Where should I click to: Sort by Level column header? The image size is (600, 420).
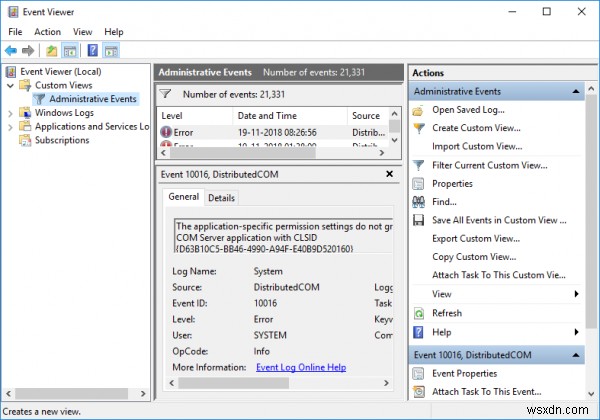[194, 116]
